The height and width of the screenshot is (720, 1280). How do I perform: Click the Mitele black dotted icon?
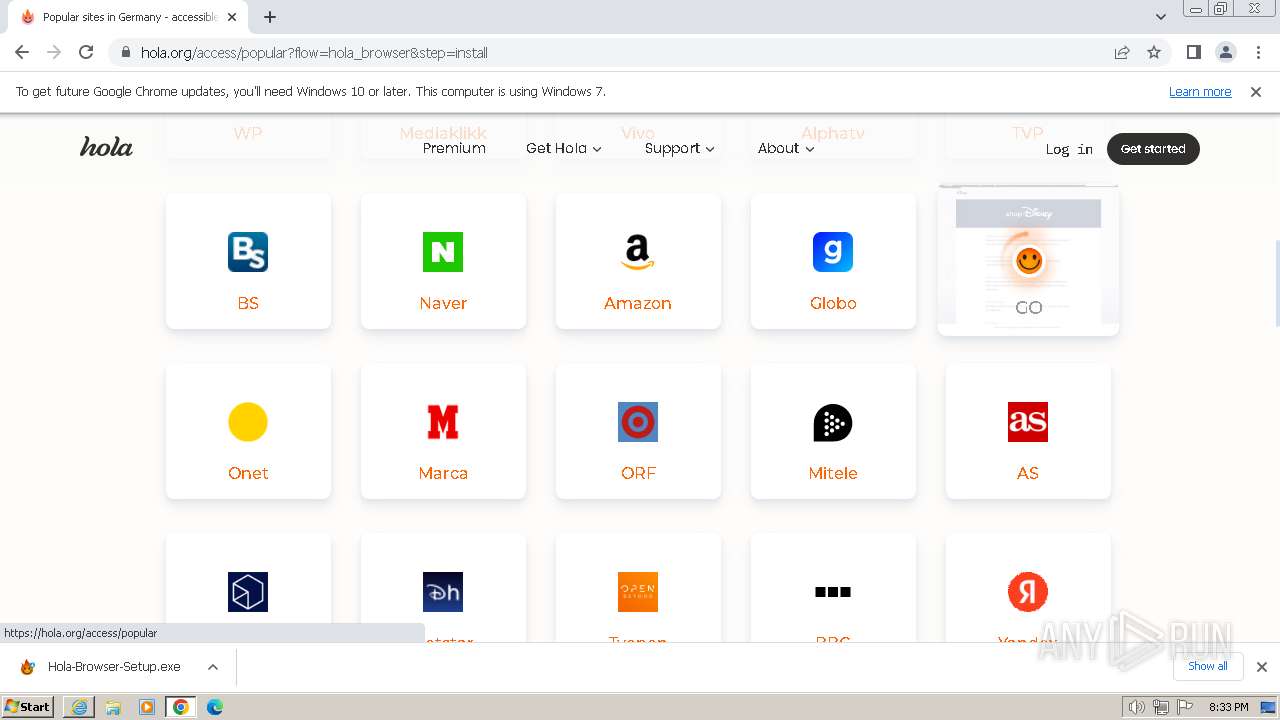pos(833,422)
